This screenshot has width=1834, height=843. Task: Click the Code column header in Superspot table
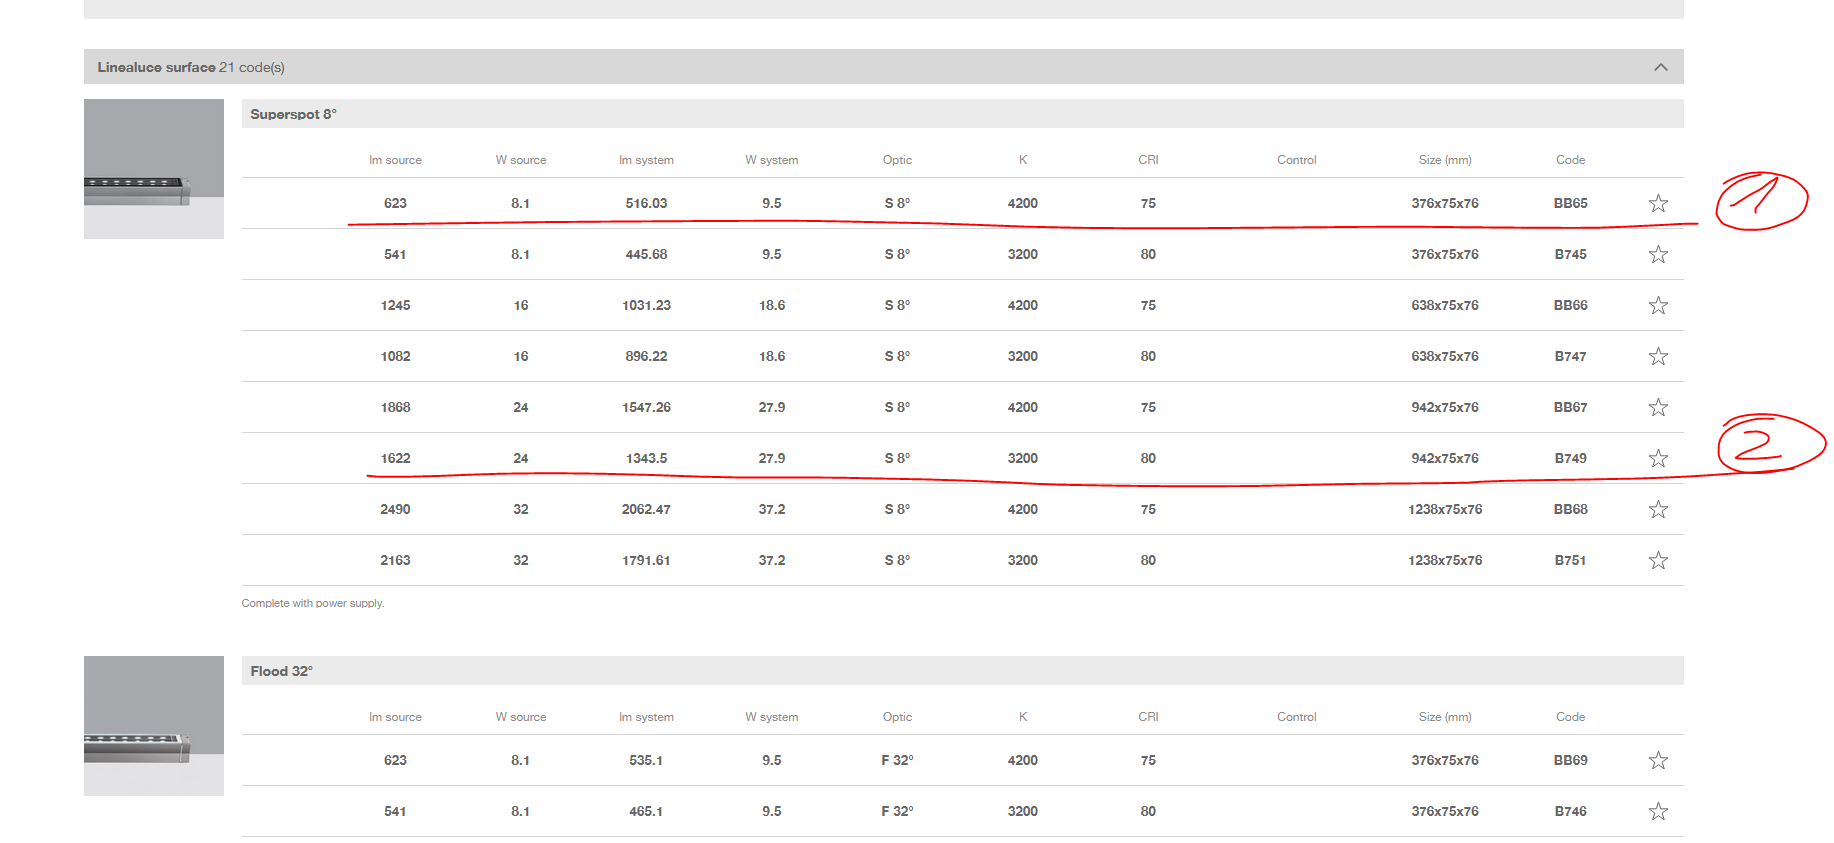pyautogui.click(x=1570, y=160)
